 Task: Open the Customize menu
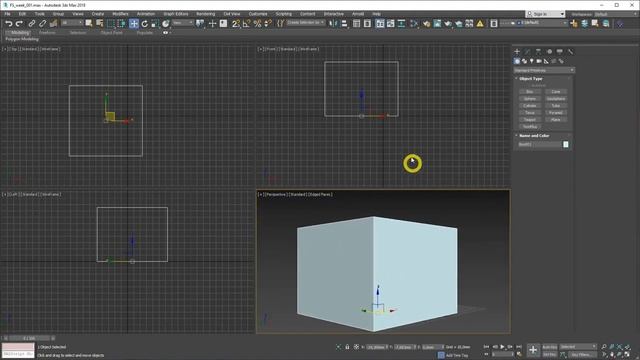(x=258, y=14)
